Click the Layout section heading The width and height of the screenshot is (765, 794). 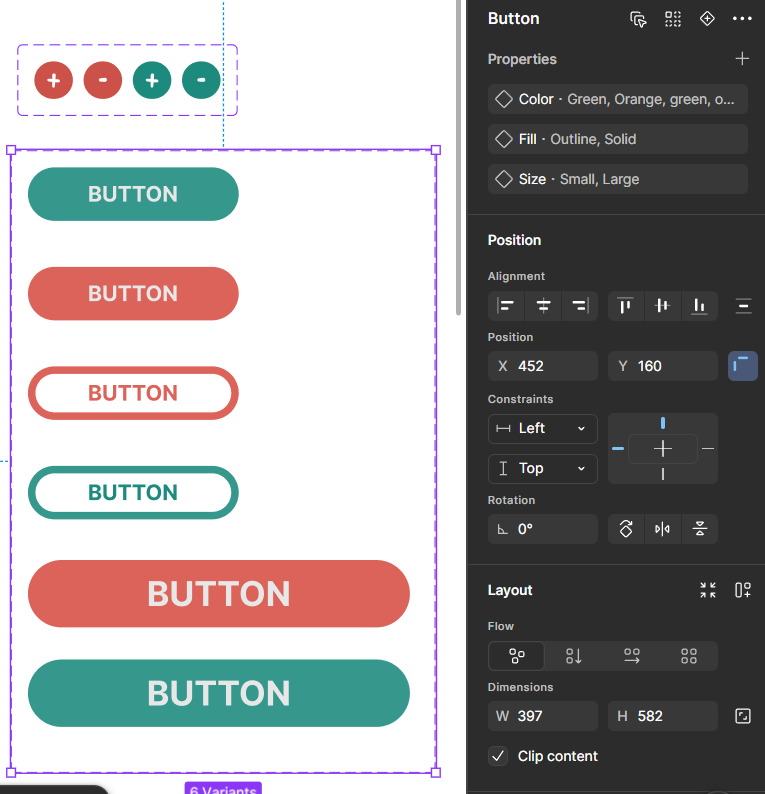510,590
